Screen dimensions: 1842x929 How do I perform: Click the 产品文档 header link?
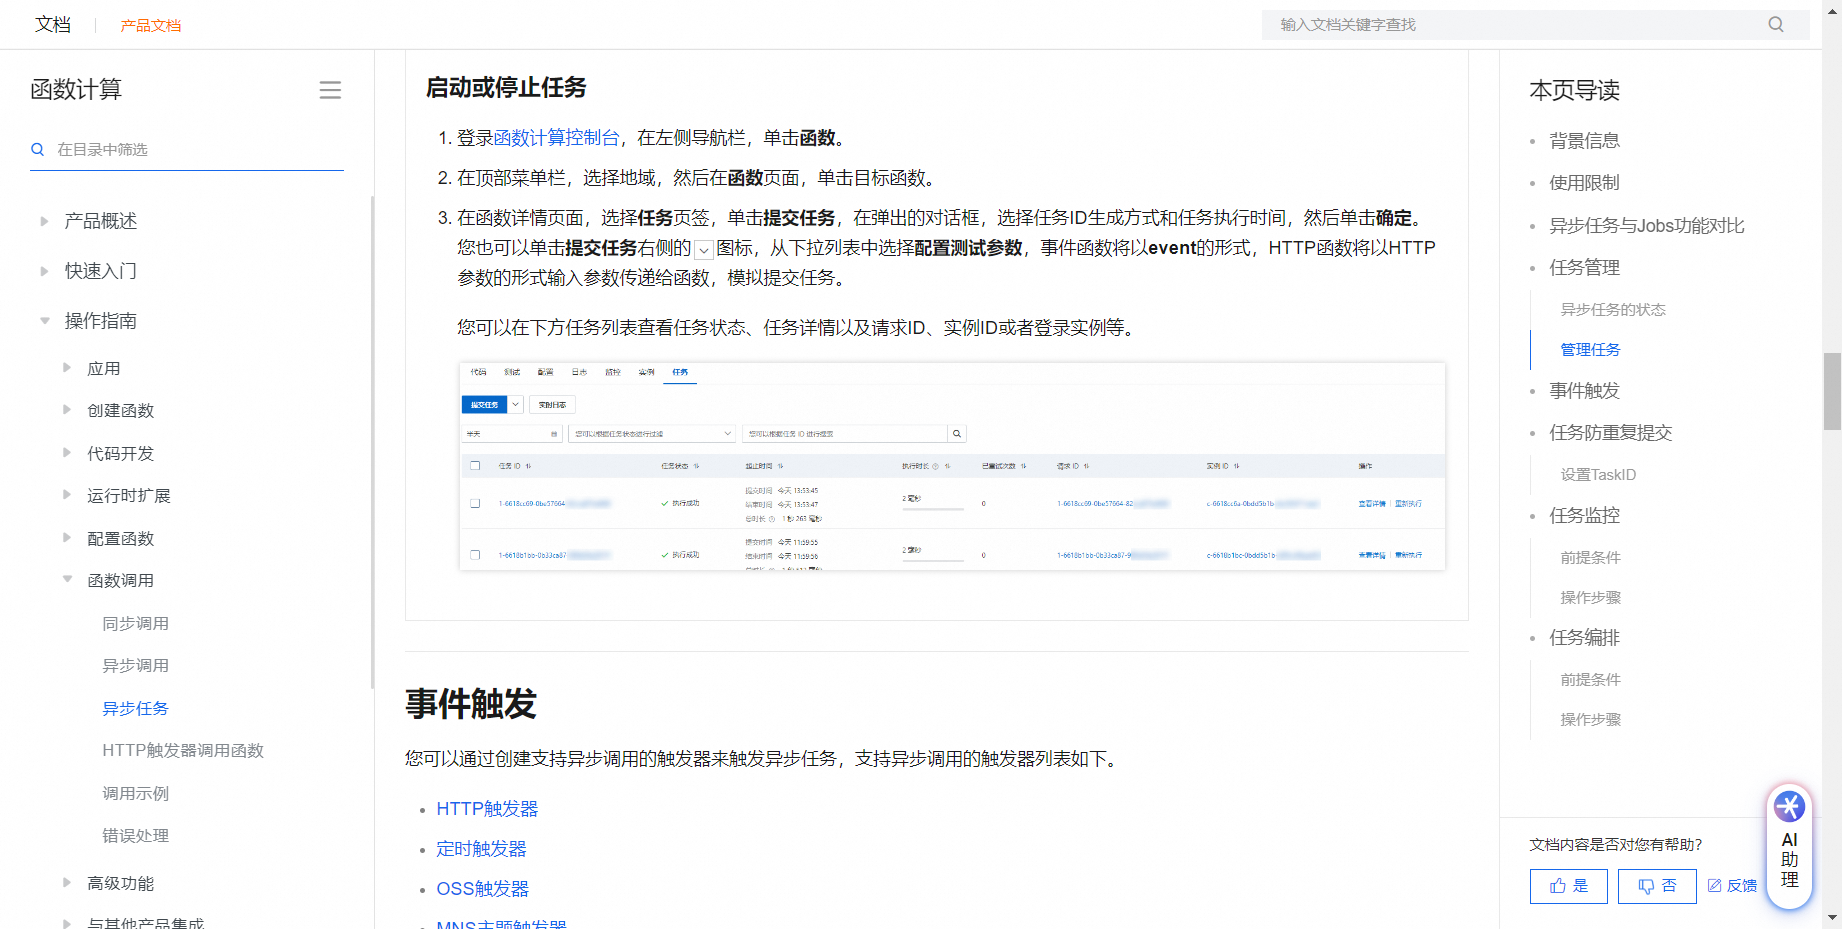pyautogui.click(x=151, y=25)
